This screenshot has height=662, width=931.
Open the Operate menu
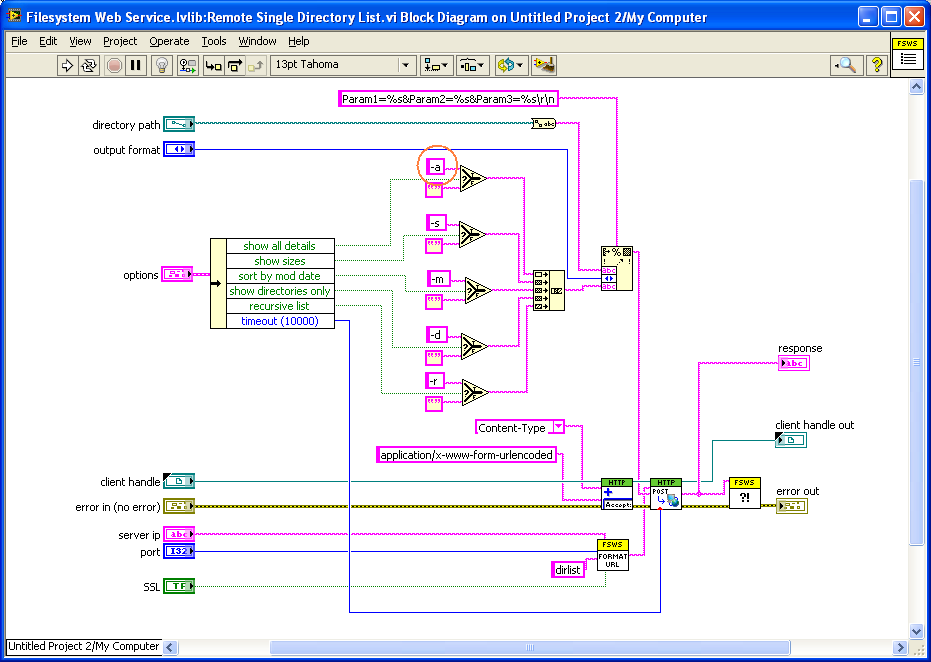click(169, 41)
